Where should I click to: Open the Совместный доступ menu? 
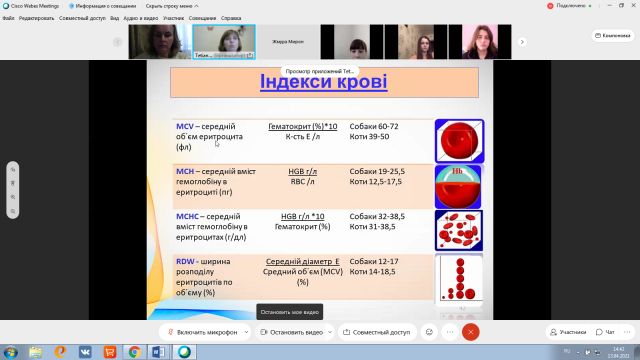click(x=82, y=18)
